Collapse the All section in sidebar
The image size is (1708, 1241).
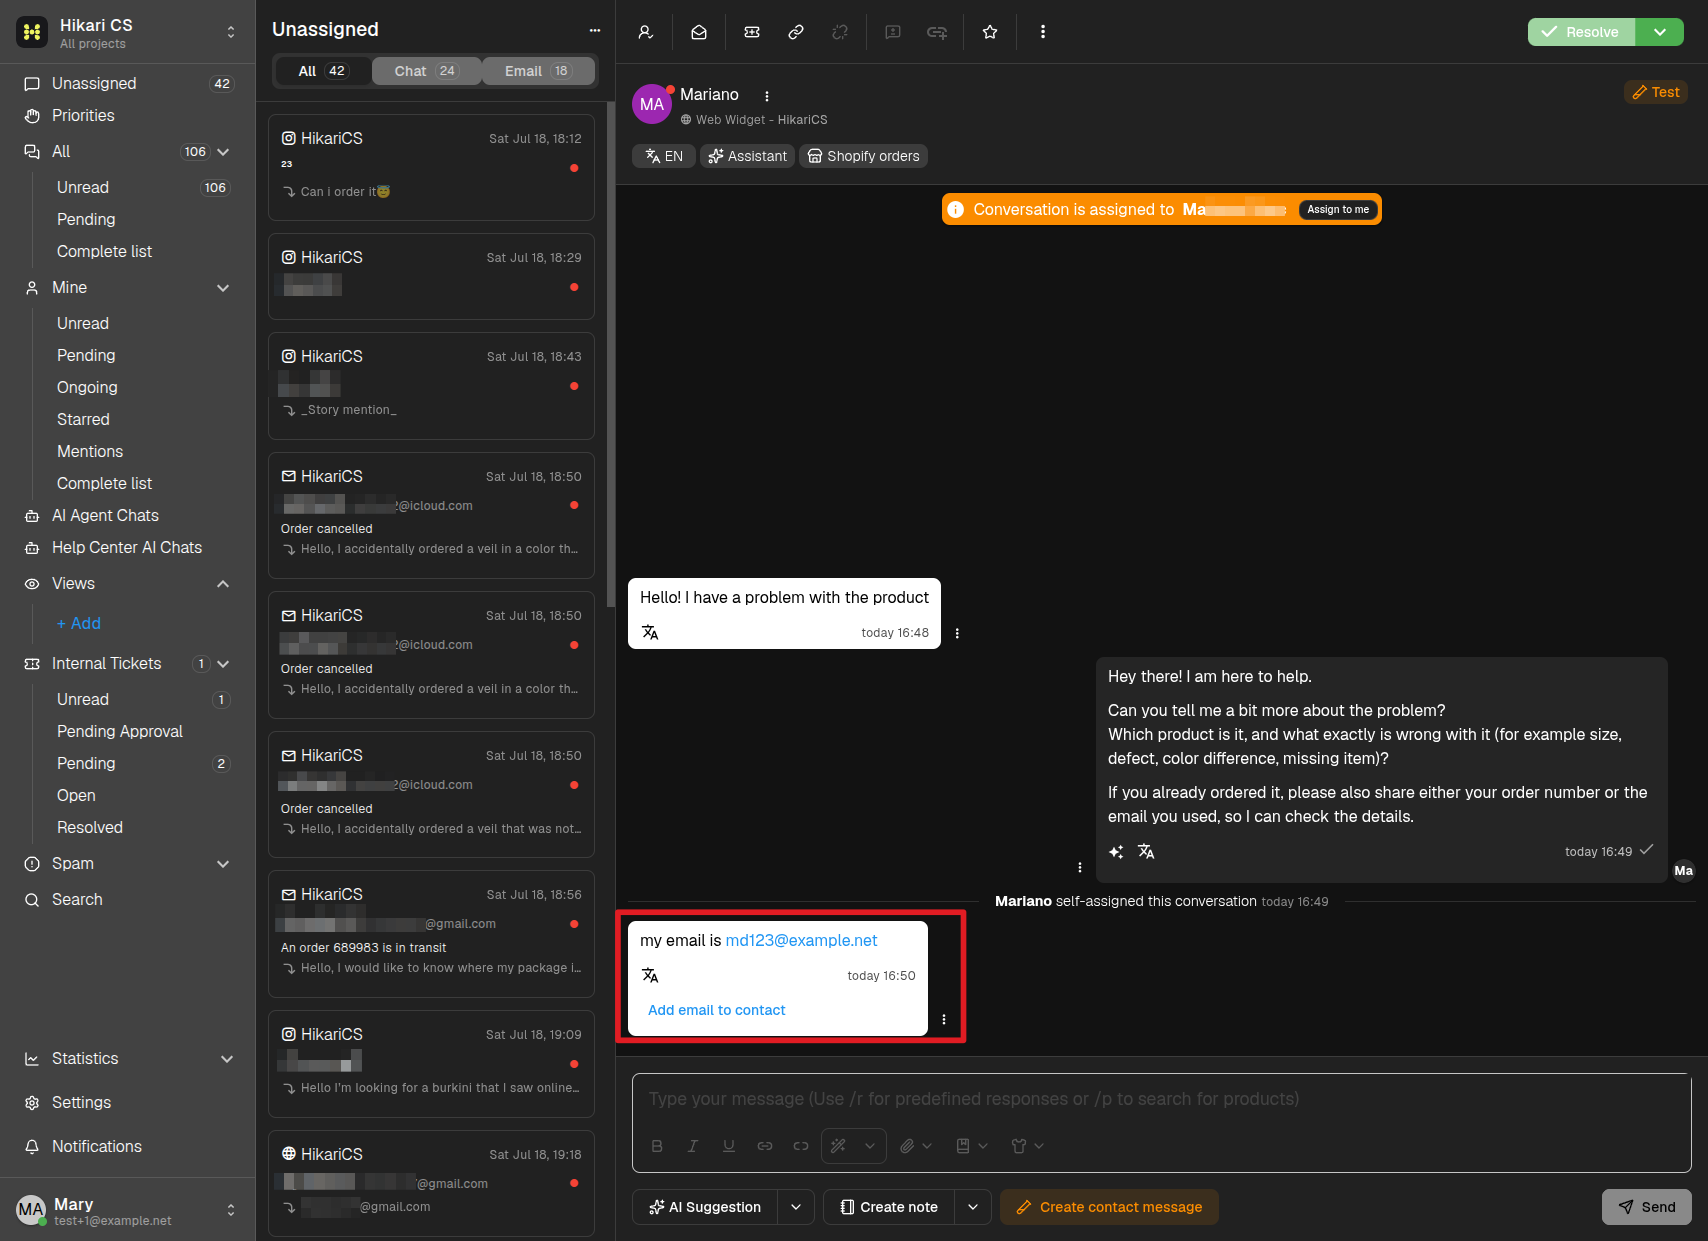pyautogui.click(x=223, y=152)
